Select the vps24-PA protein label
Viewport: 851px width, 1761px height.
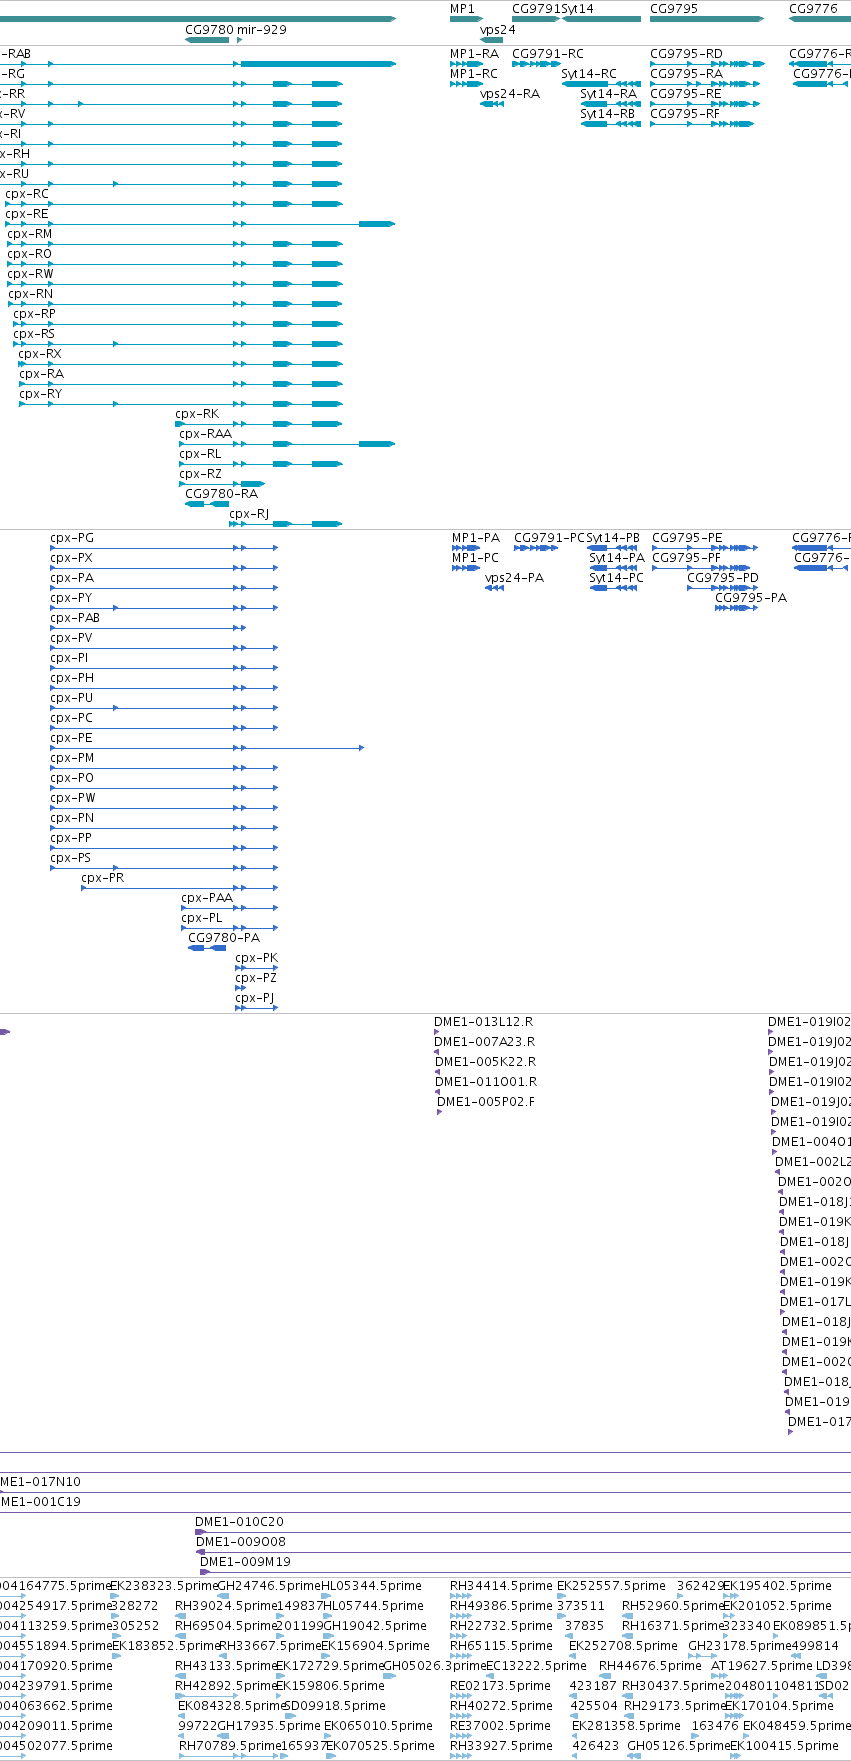(x=515, y=578)
